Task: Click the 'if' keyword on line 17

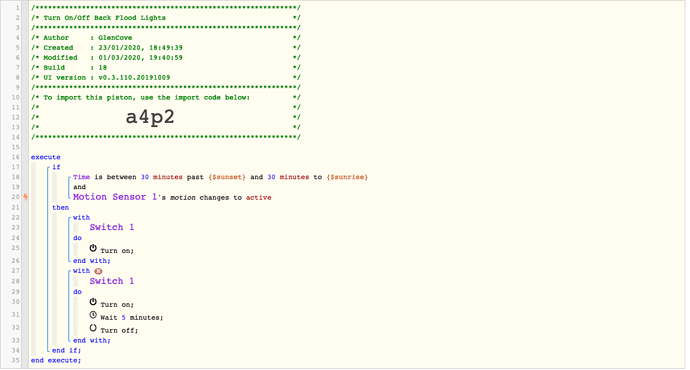Action: [x=56, y=167]
